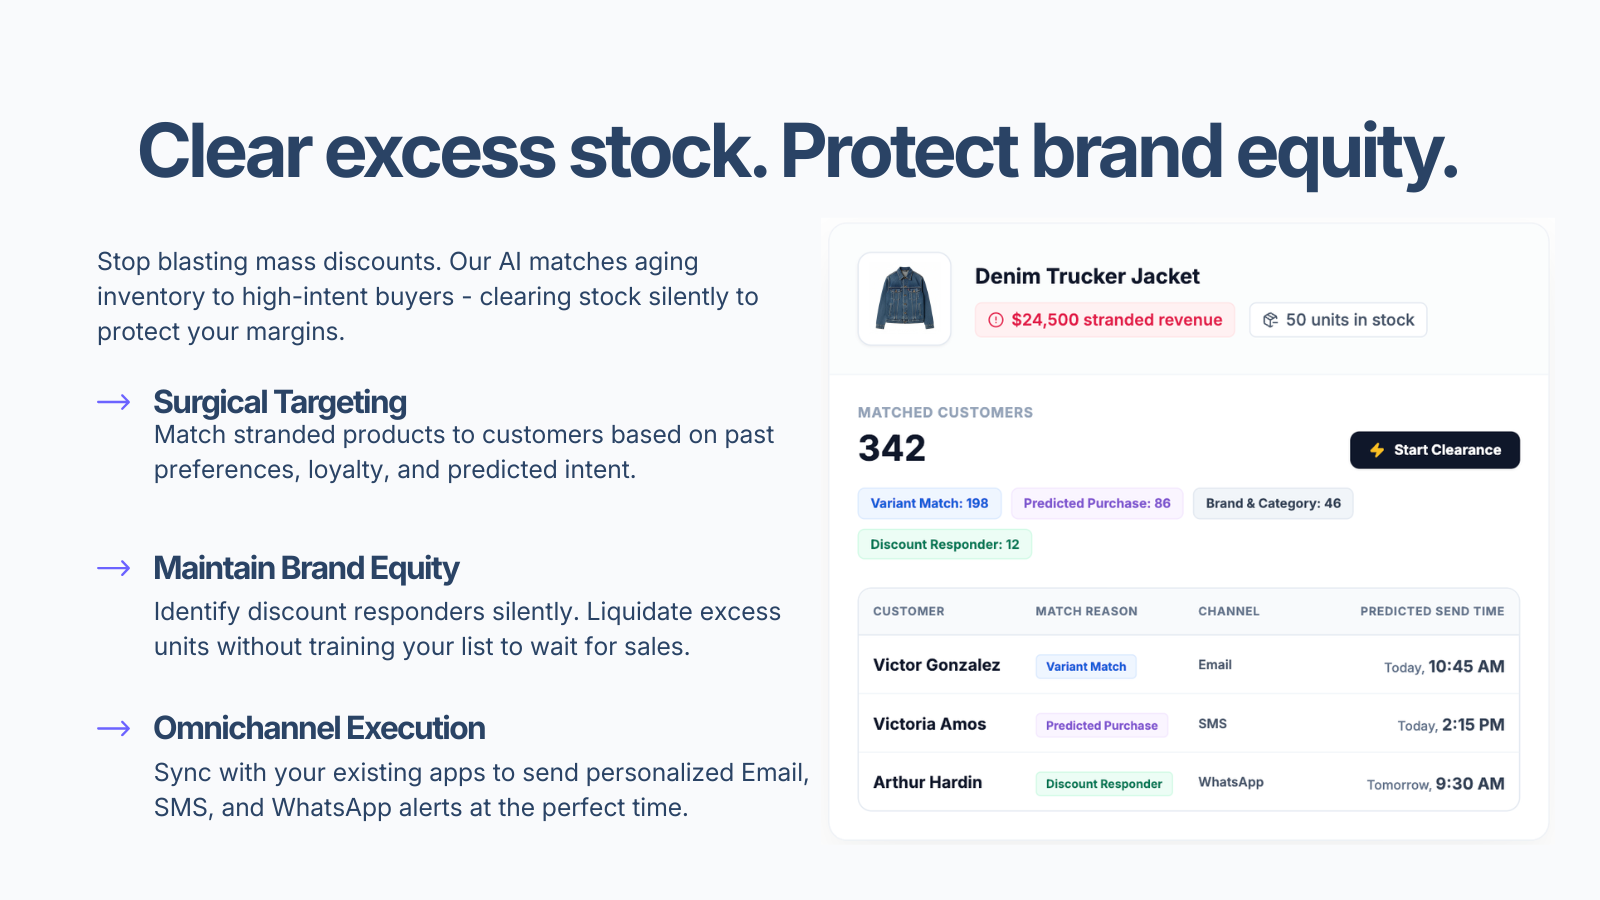Click the arrow icon beside Surgical Targeting
1600x900 pixels.
[114, 402]
